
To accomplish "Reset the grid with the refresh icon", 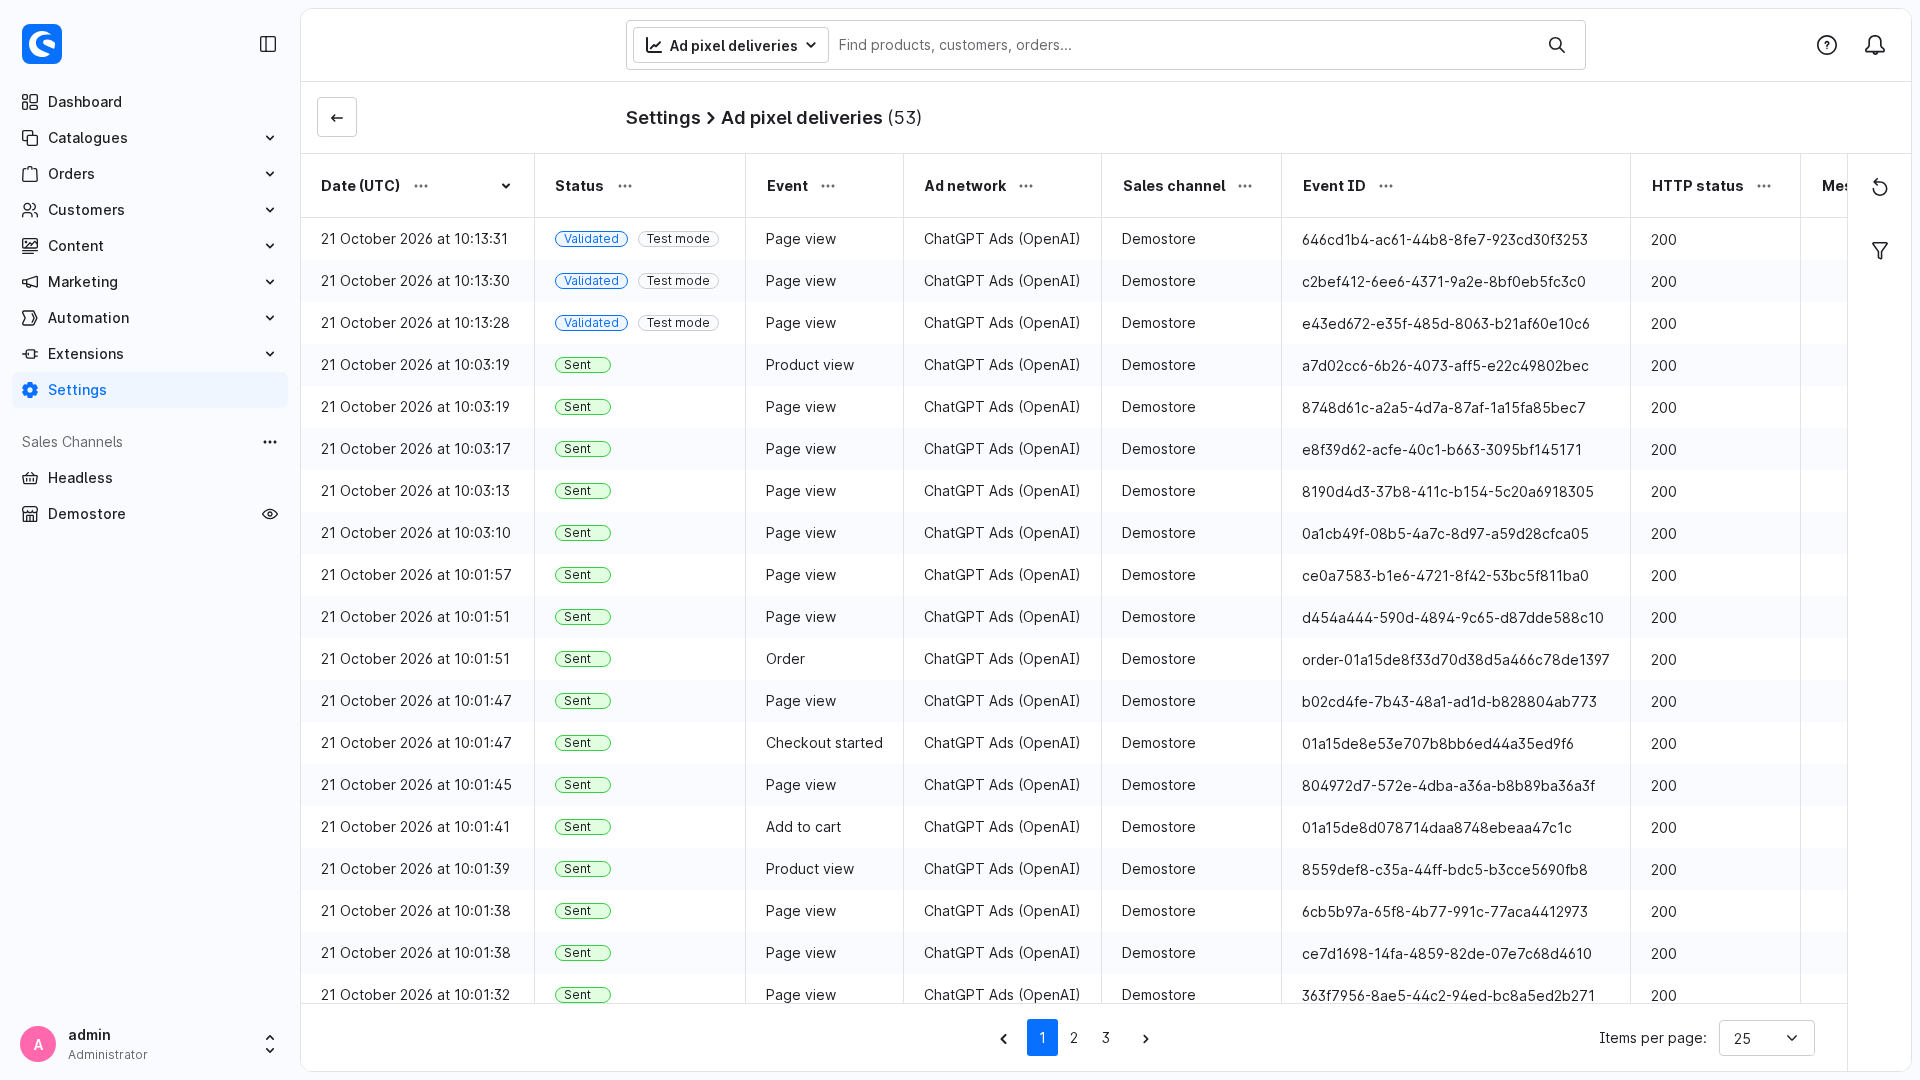I will (x=1880, y=187).
